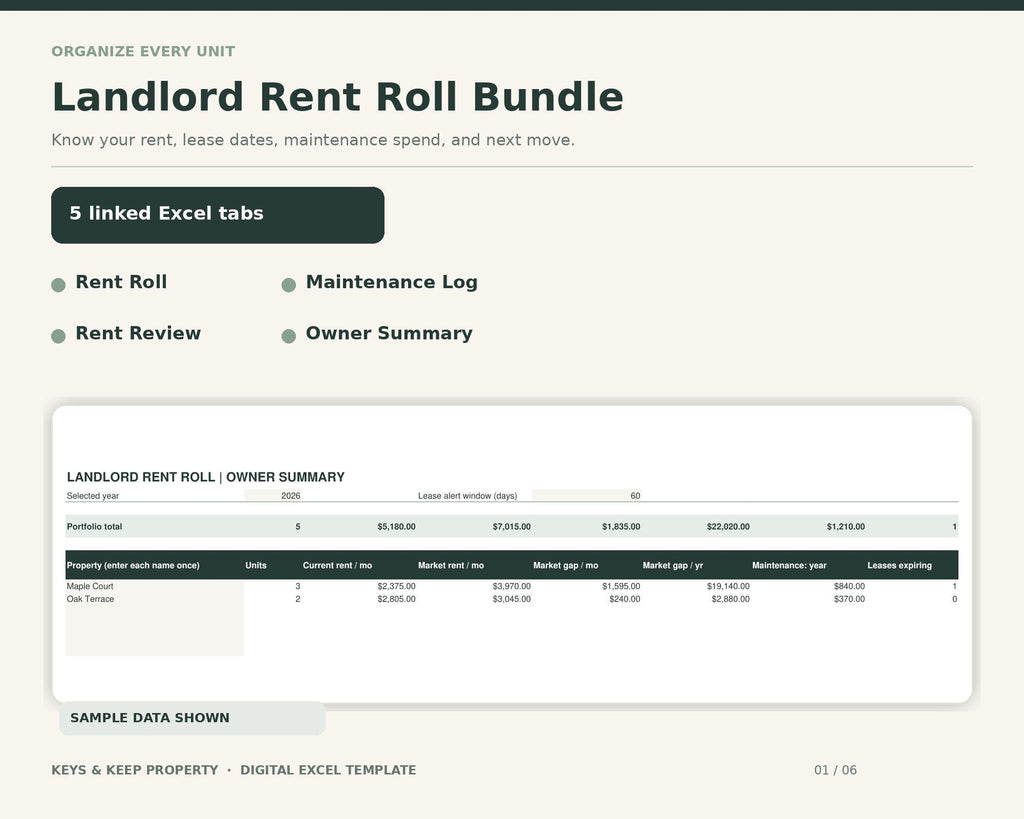Select the 2026 selected year cell
Viewport: 1024px width, 819px height.
tap(273, 496)
